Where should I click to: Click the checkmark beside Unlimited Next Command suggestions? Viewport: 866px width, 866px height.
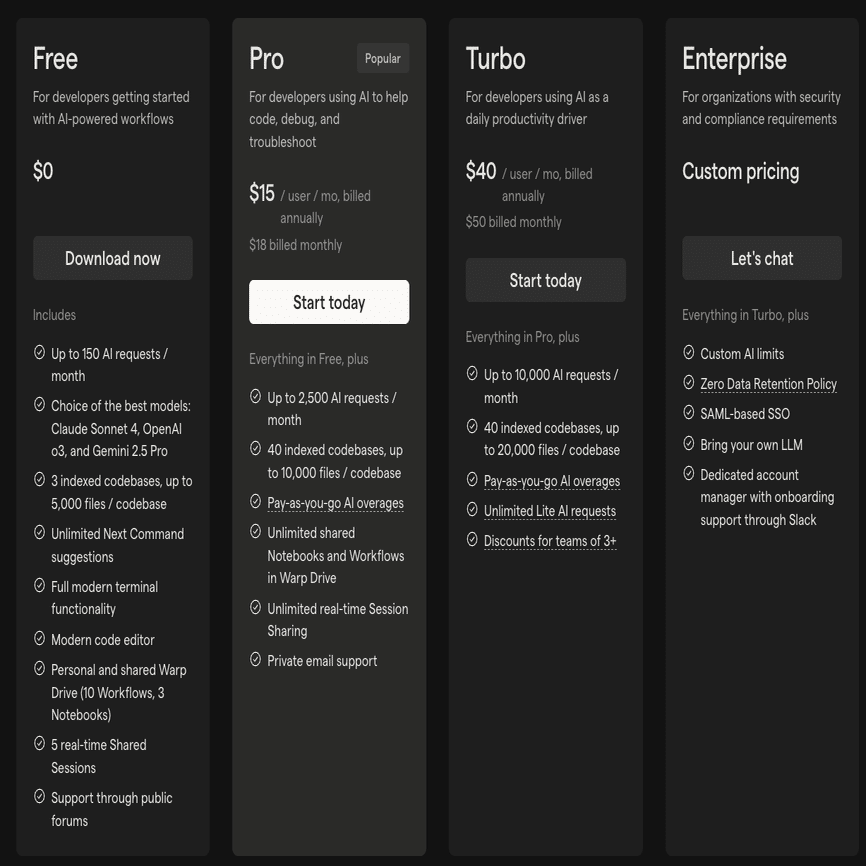pyautogui.click(x=40, y=533)
